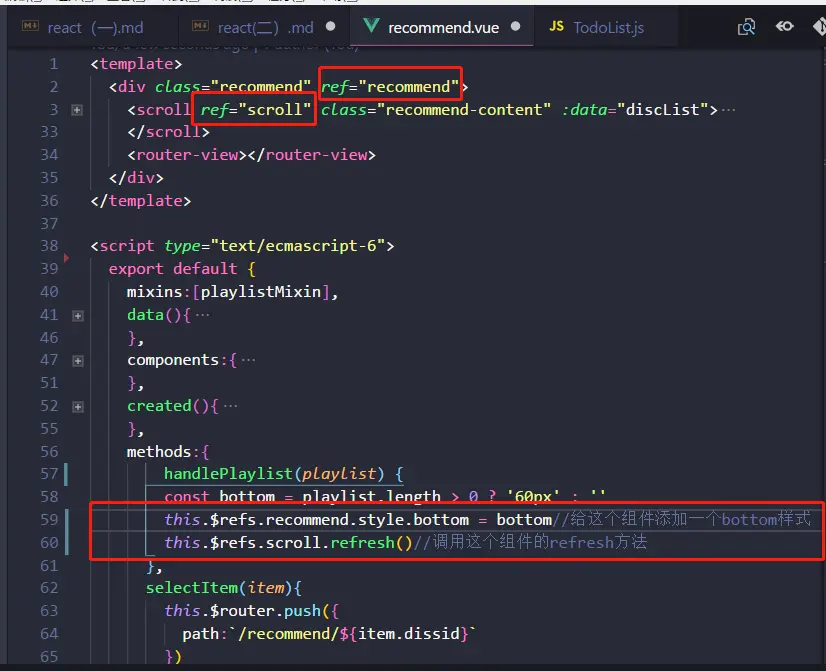
Task: Click $router.push on line 63
Action: tap(266, 611)
